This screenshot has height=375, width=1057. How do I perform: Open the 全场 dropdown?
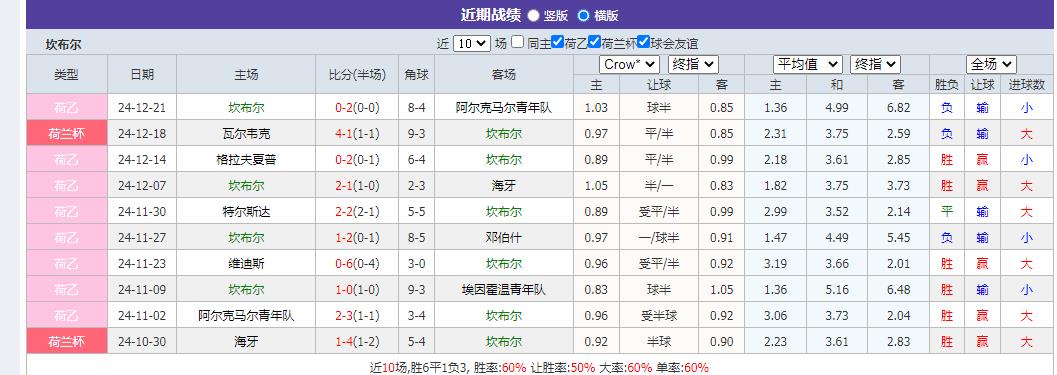pos(991,65)
